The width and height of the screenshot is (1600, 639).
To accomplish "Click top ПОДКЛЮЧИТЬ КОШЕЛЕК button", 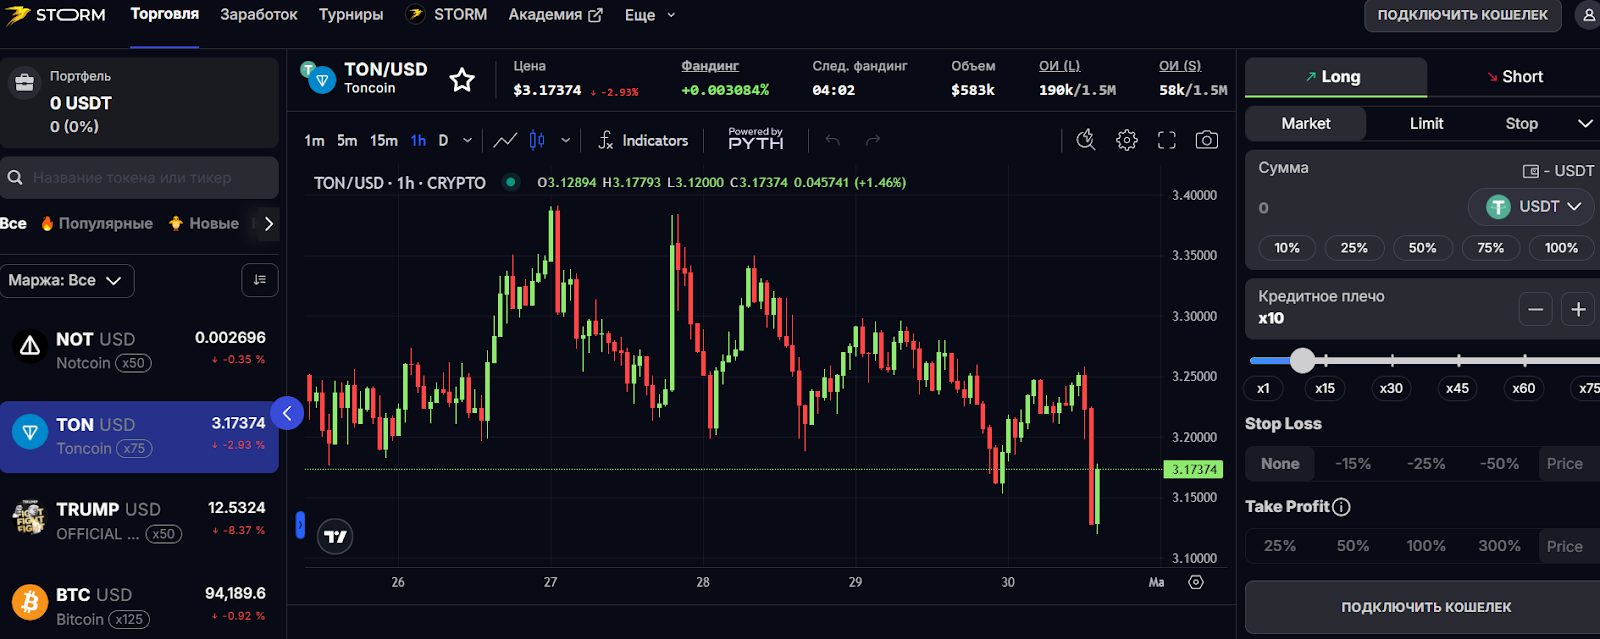I will click(x=1463, y=16).
